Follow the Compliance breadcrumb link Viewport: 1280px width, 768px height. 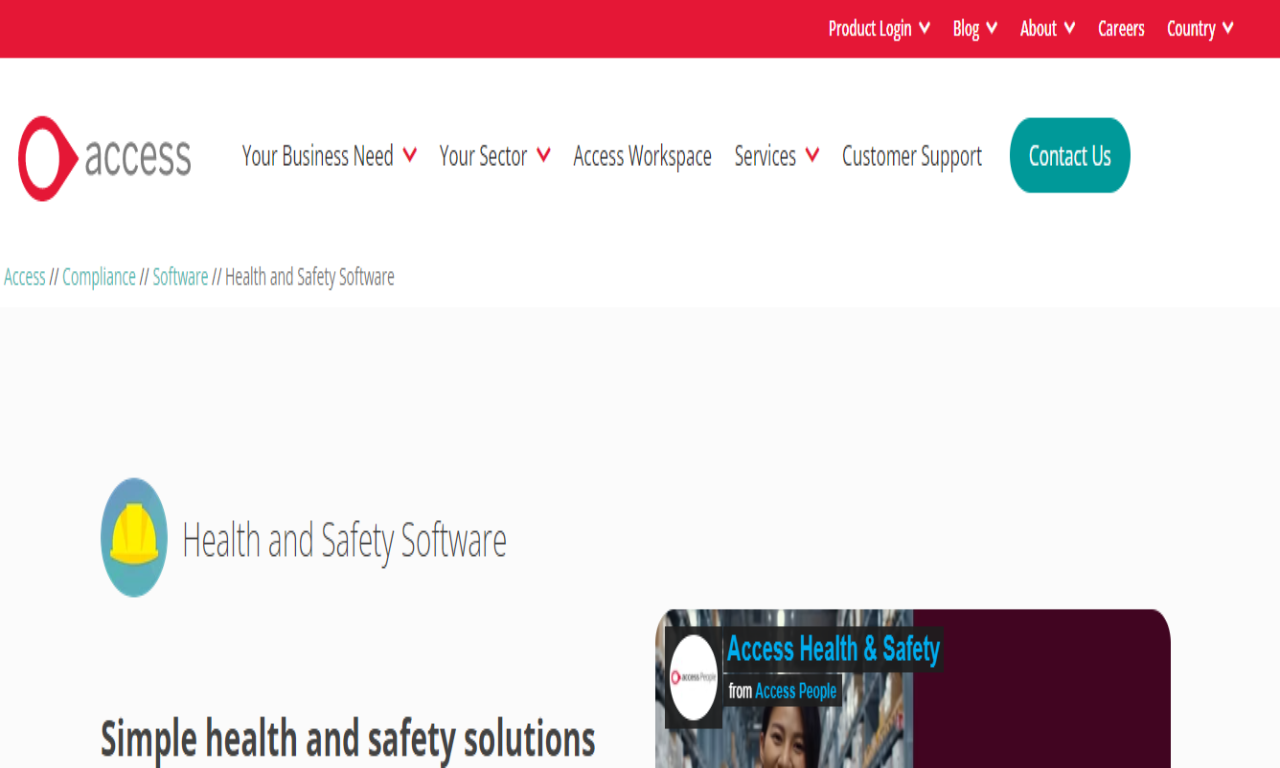(99, 277)
